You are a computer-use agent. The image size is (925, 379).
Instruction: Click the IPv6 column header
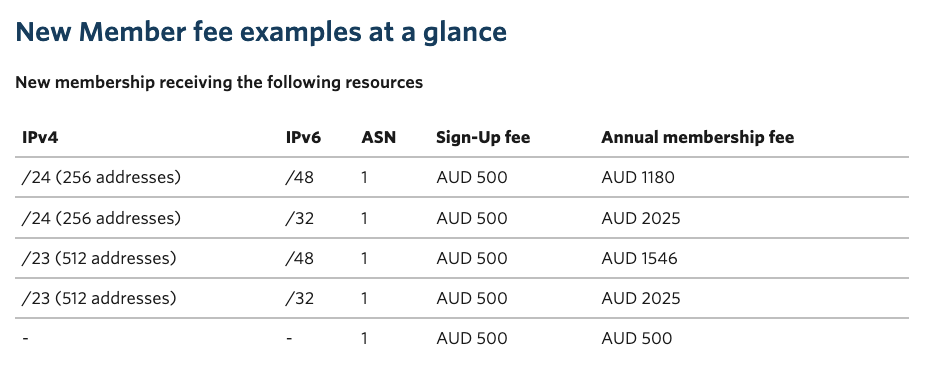(x=303, y=138)
